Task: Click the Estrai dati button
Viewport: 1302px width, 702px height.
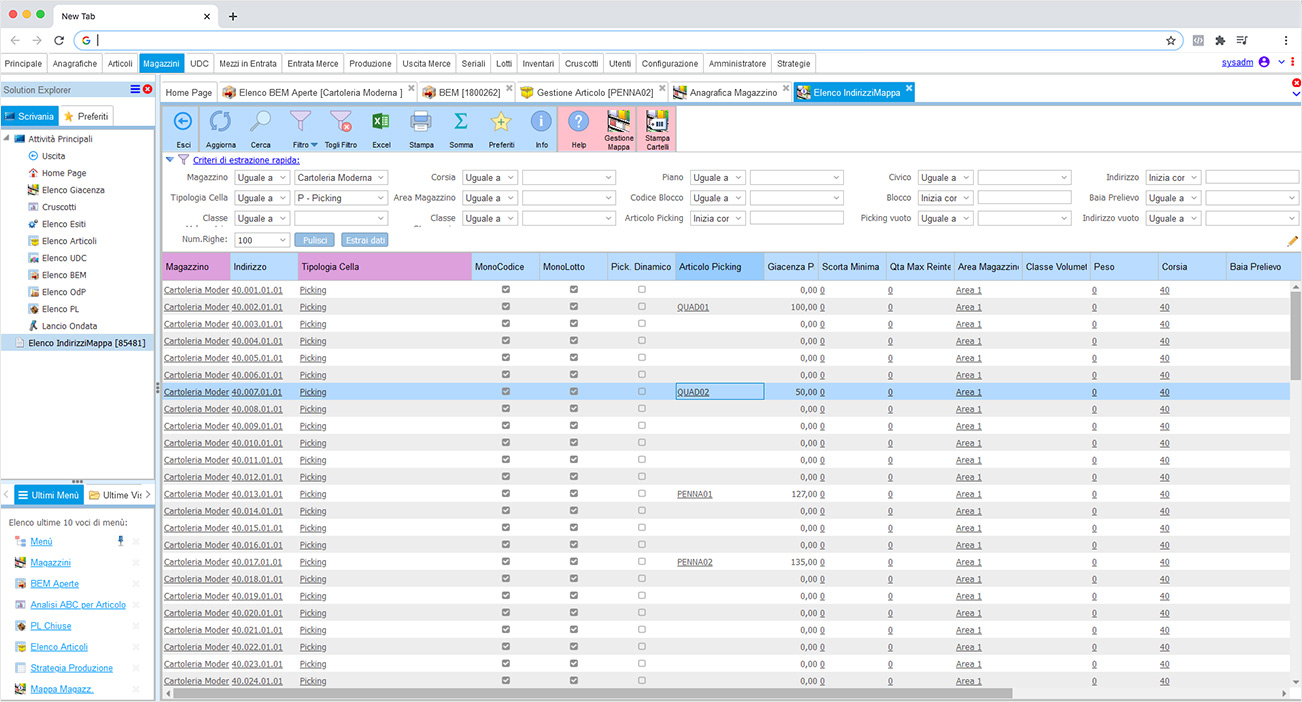Action: coord(365,240)
